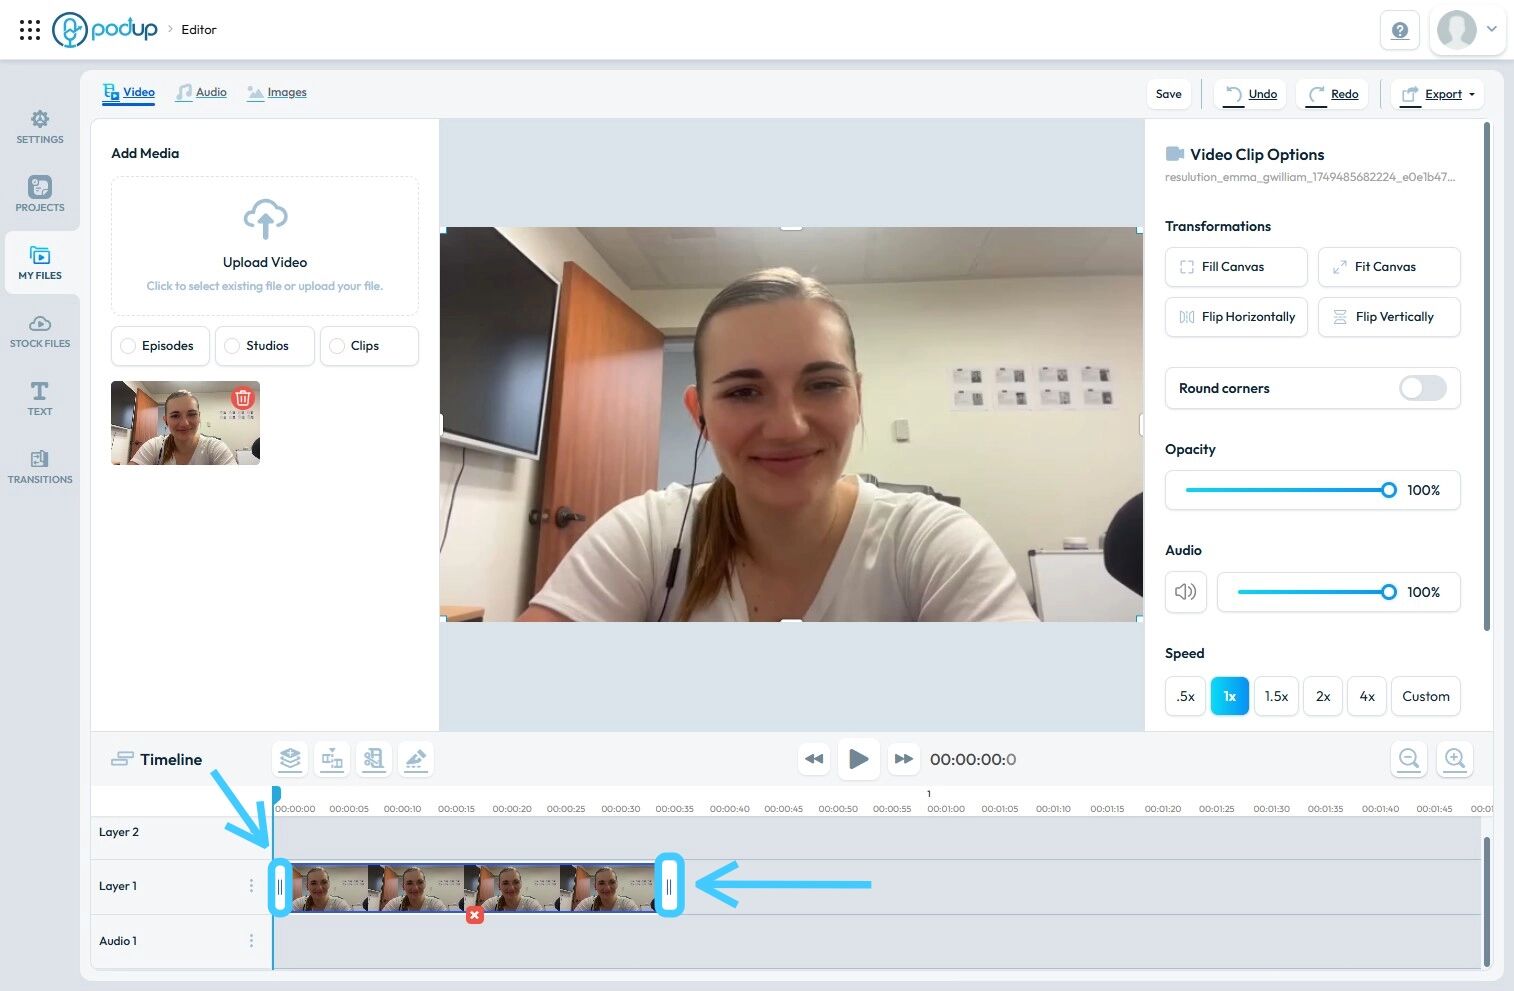Click the 00:01:00 timeline ruler mark
1514x991 pixels.
(x=946, y=809)
